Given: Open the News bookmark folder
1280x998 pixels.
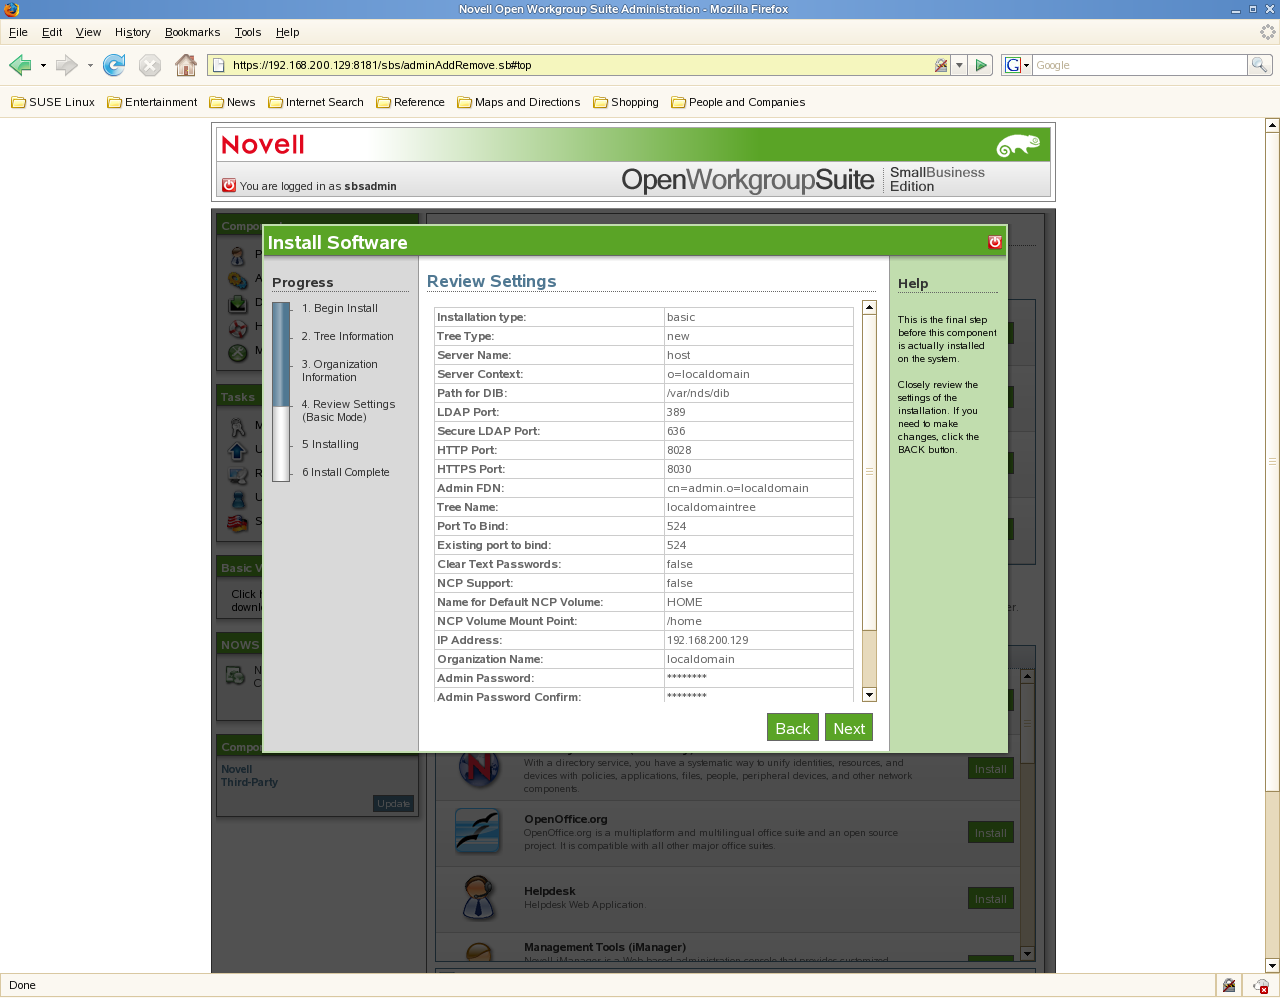Looking at the screenshot, I should coord(232,102).
